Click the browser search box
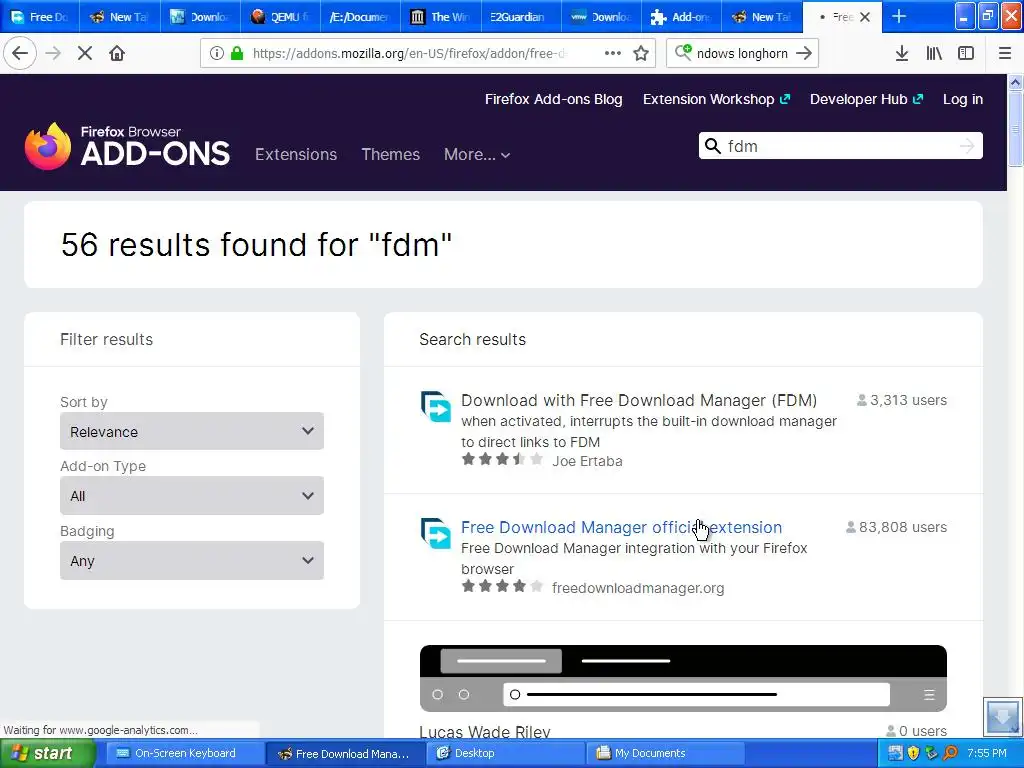 coord(742,53)
